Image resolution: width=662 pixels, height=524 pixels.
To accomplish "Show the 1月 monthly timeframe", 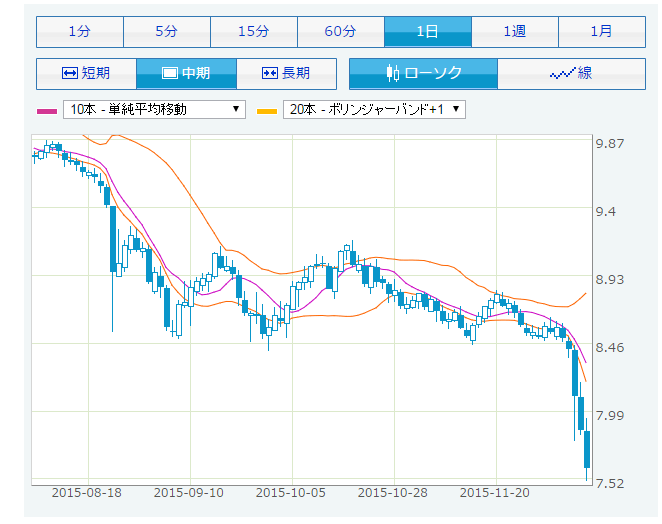I will (602, 32).
